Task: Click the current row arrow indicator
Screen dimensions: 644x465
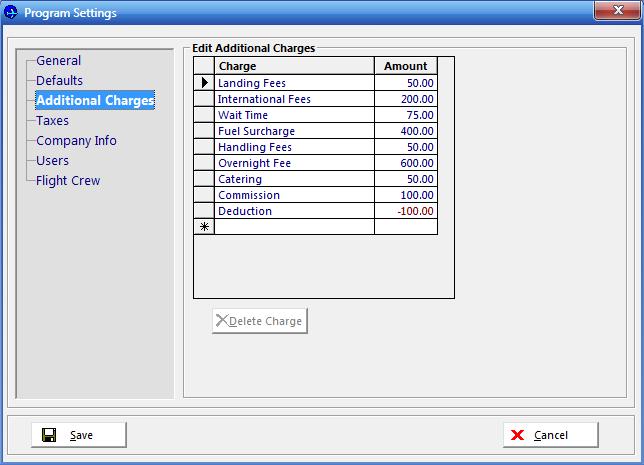Action: point(204,83)
